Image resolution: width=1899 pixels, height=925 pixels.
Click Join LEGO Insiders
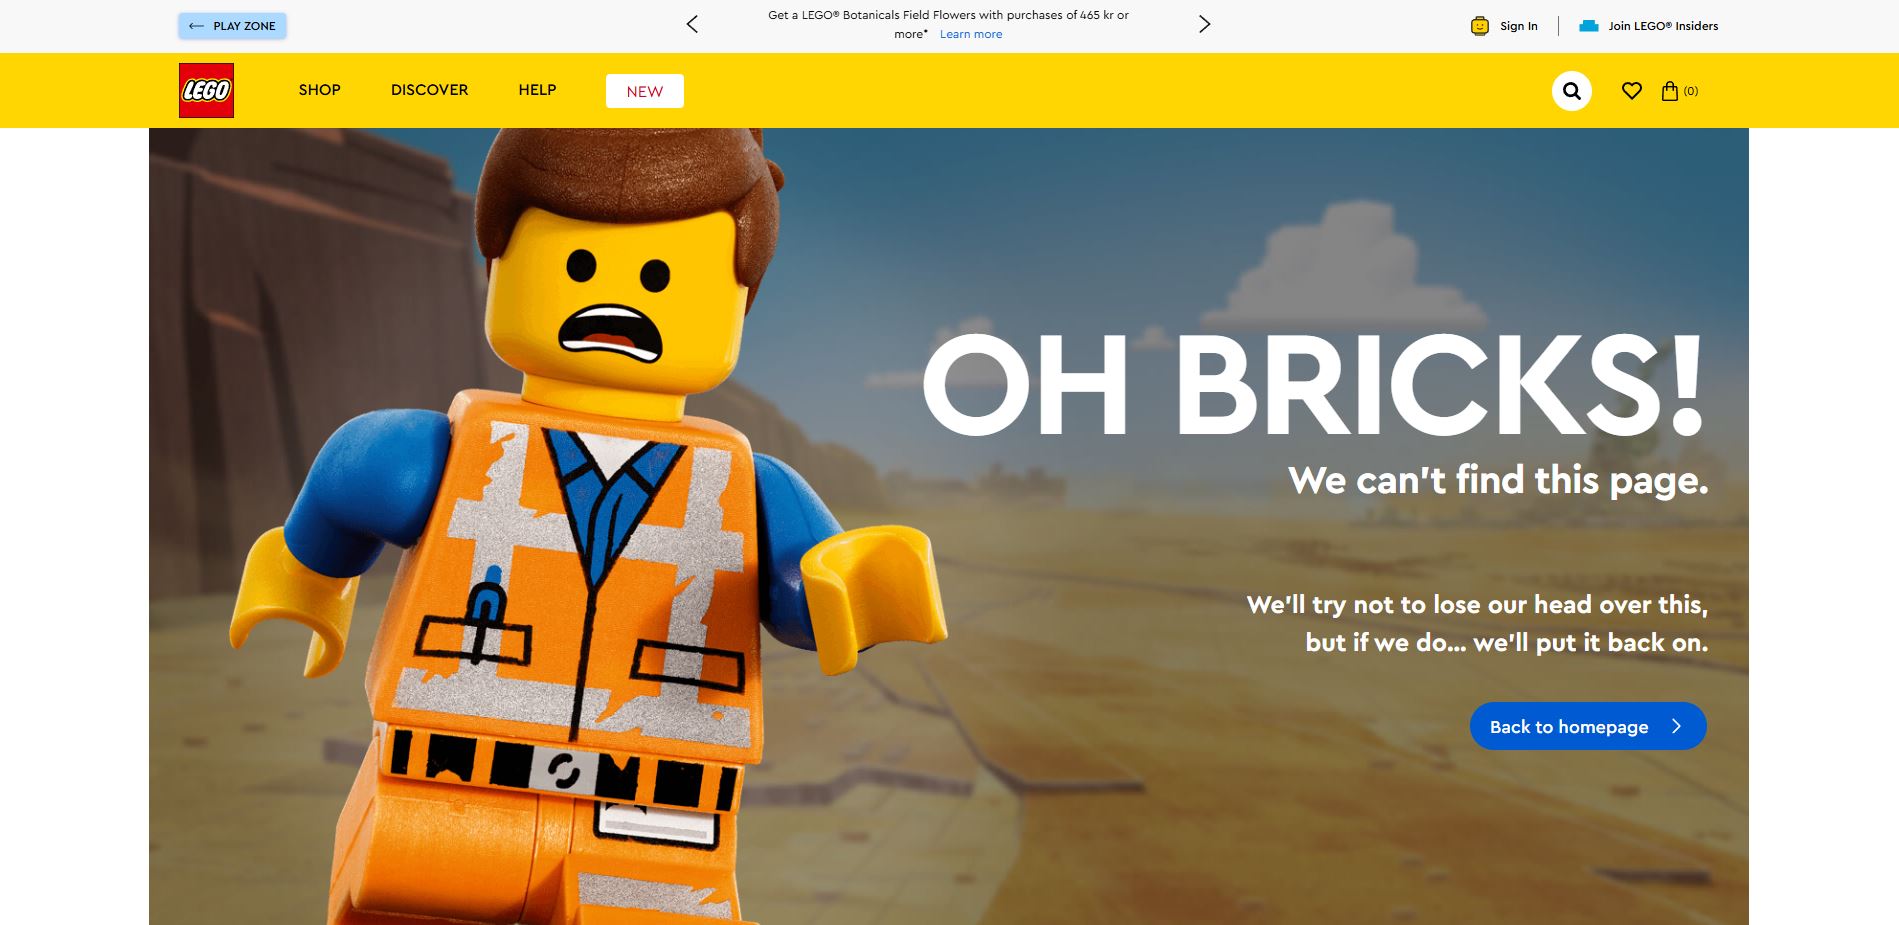[x=1662, y=25]
